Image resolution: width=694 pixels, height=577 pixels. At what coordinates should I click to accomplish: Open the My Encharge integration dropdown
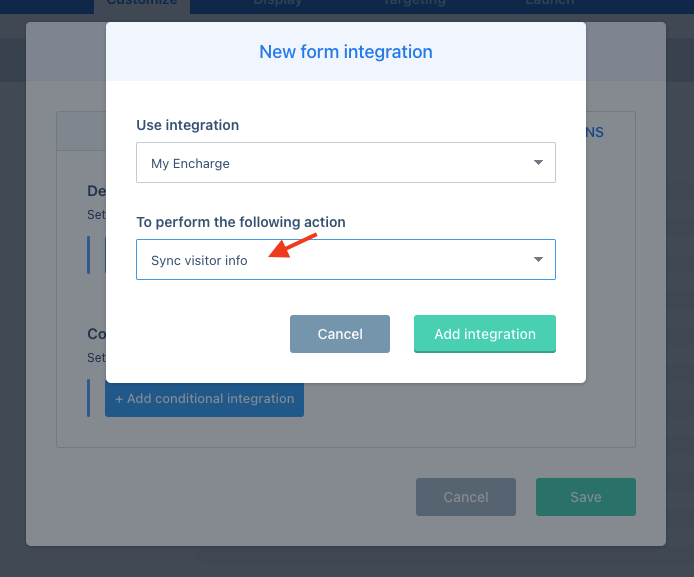point(346,162)
